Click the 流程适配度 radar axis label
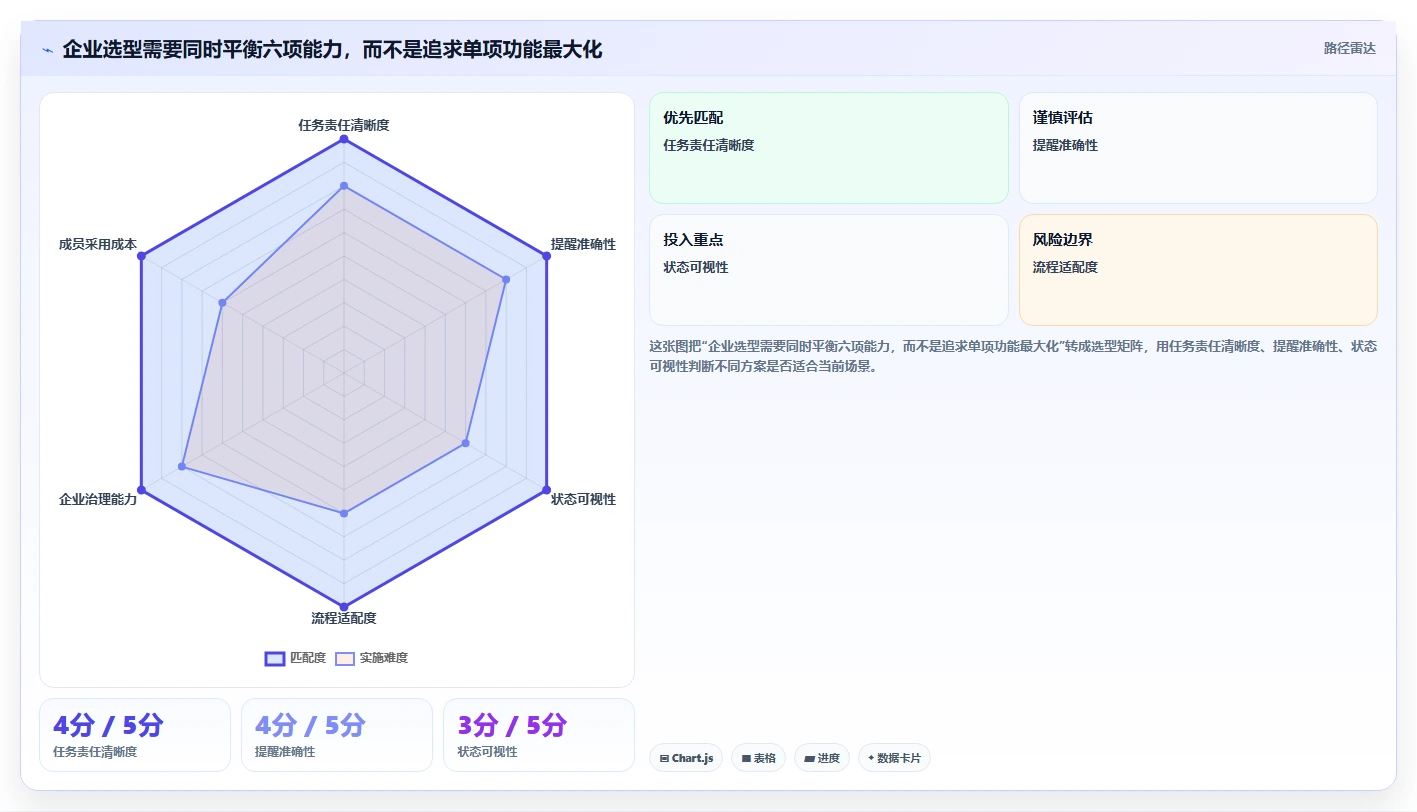The height and width of the screenshot is (812, 1417). coord(344,618)
